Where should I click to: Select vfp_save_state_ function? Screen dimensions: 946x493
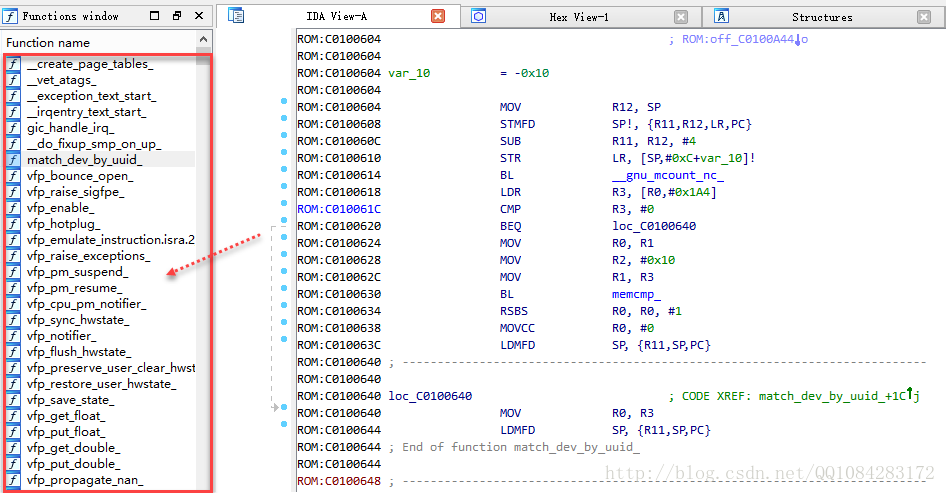pyautogui.click(x=71, y=400)
